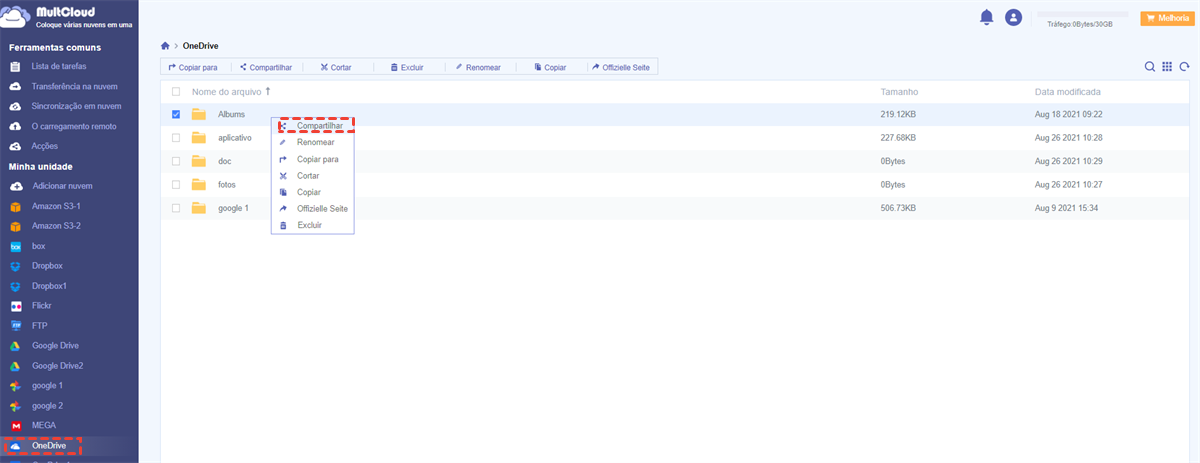This screenshot has height=463, width=1200.
Task: Sort by the Data modificada column header
Action: coord(1070,91)
